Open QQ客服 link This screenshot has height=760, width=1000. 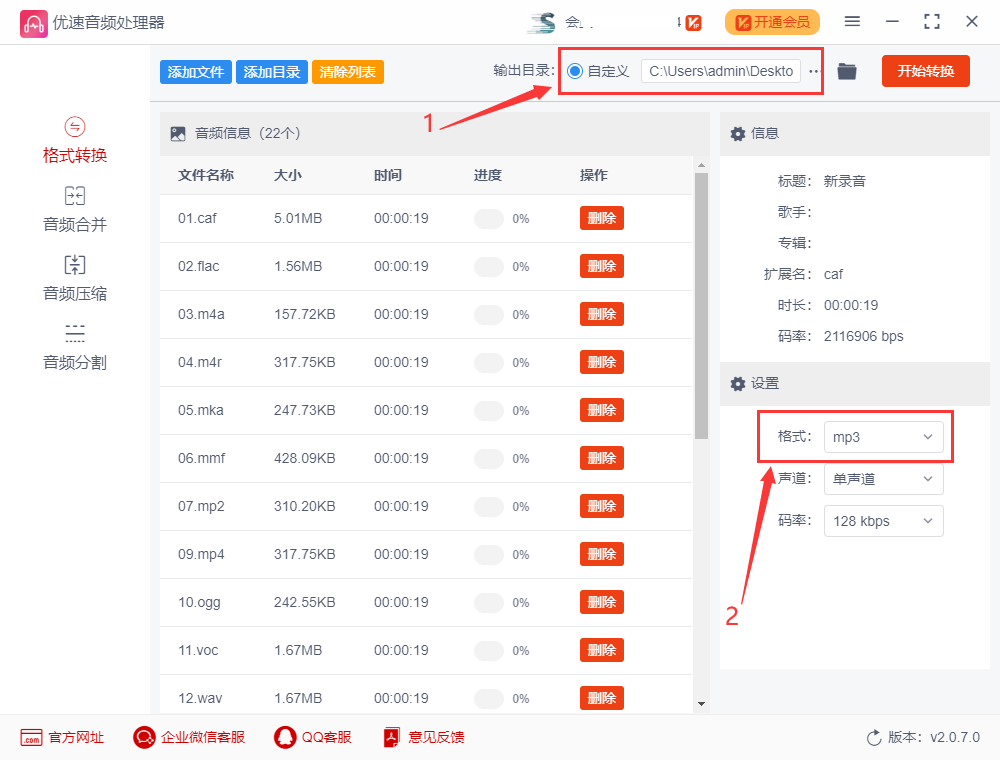tap(312, 738)
